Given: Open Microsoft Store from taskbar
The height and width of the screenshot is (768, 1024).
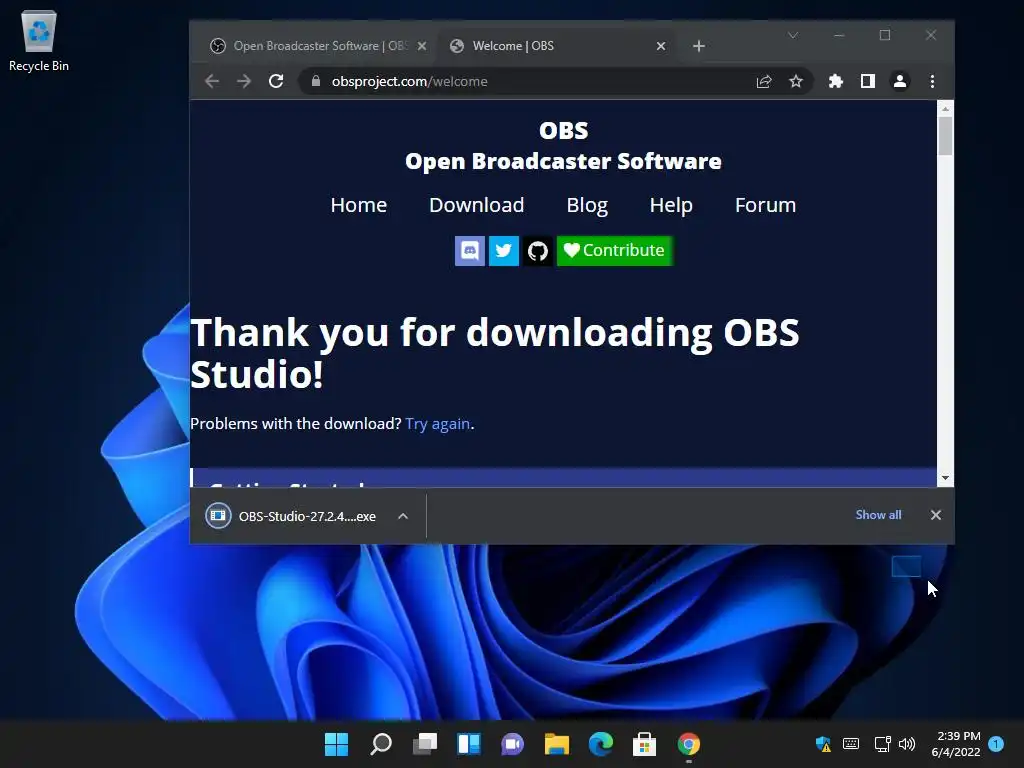Looking at the screenshot, I should pos(645,744).
